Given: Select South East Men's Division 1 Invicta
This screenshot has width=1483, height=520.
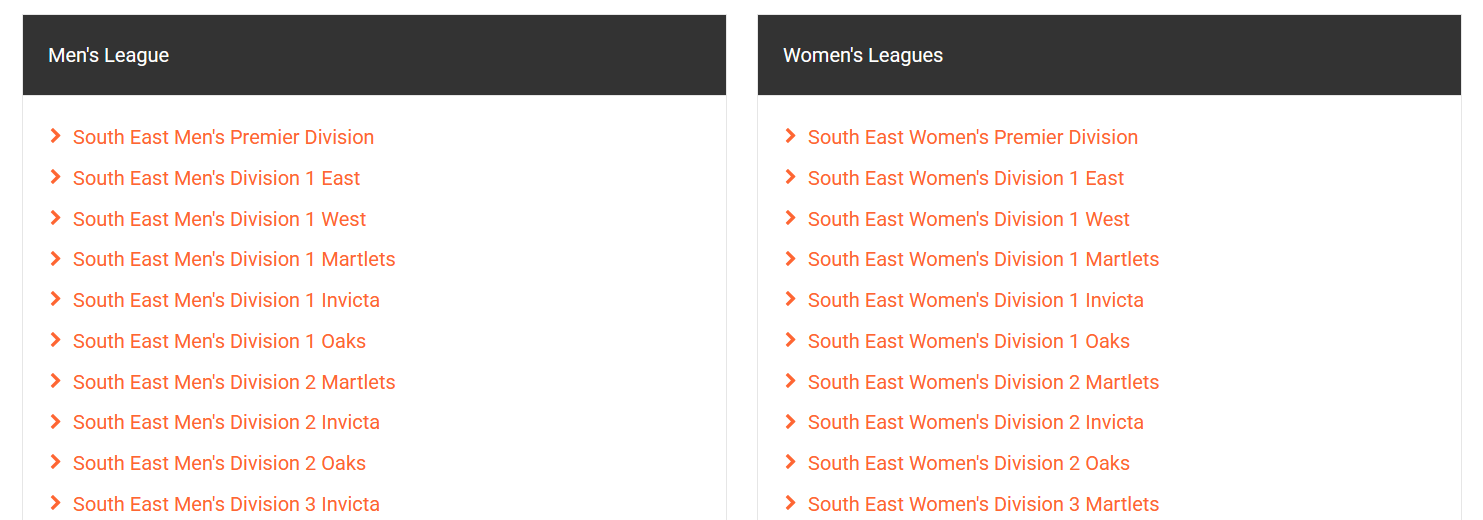Looking at the screenshot, I should click(226, 300).
